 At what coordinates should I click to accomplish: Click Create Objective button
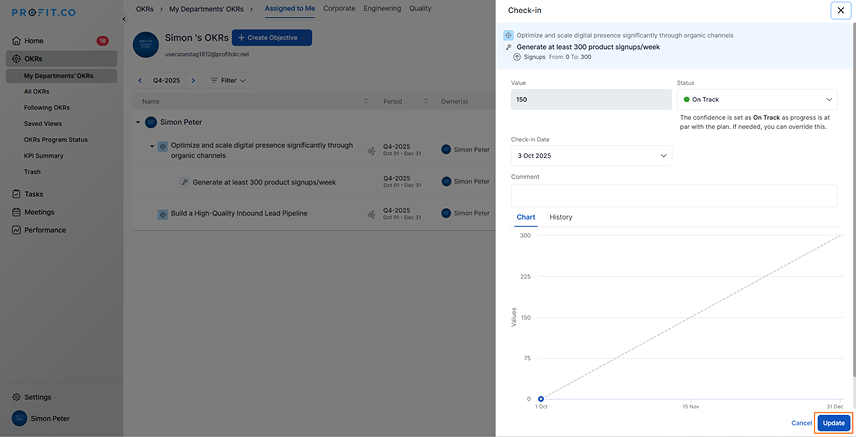272,38
